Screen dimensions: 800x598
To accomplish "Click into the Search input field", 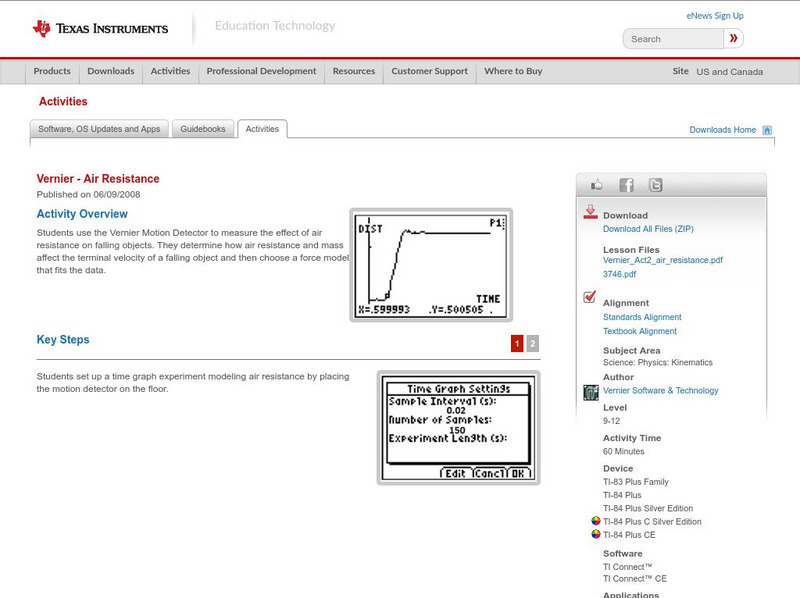I will pos(672,39).
